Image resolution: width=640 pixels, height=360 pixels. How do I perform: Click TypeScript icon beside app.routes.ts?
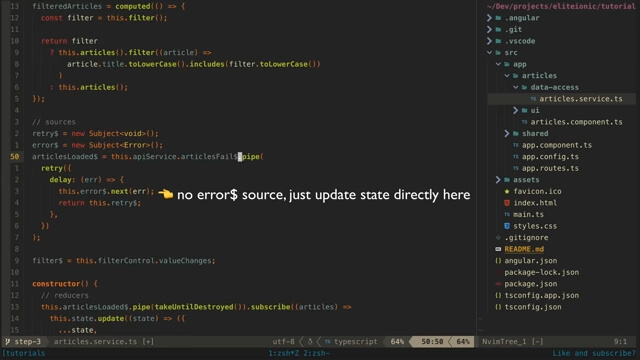[x=516, y=168]
